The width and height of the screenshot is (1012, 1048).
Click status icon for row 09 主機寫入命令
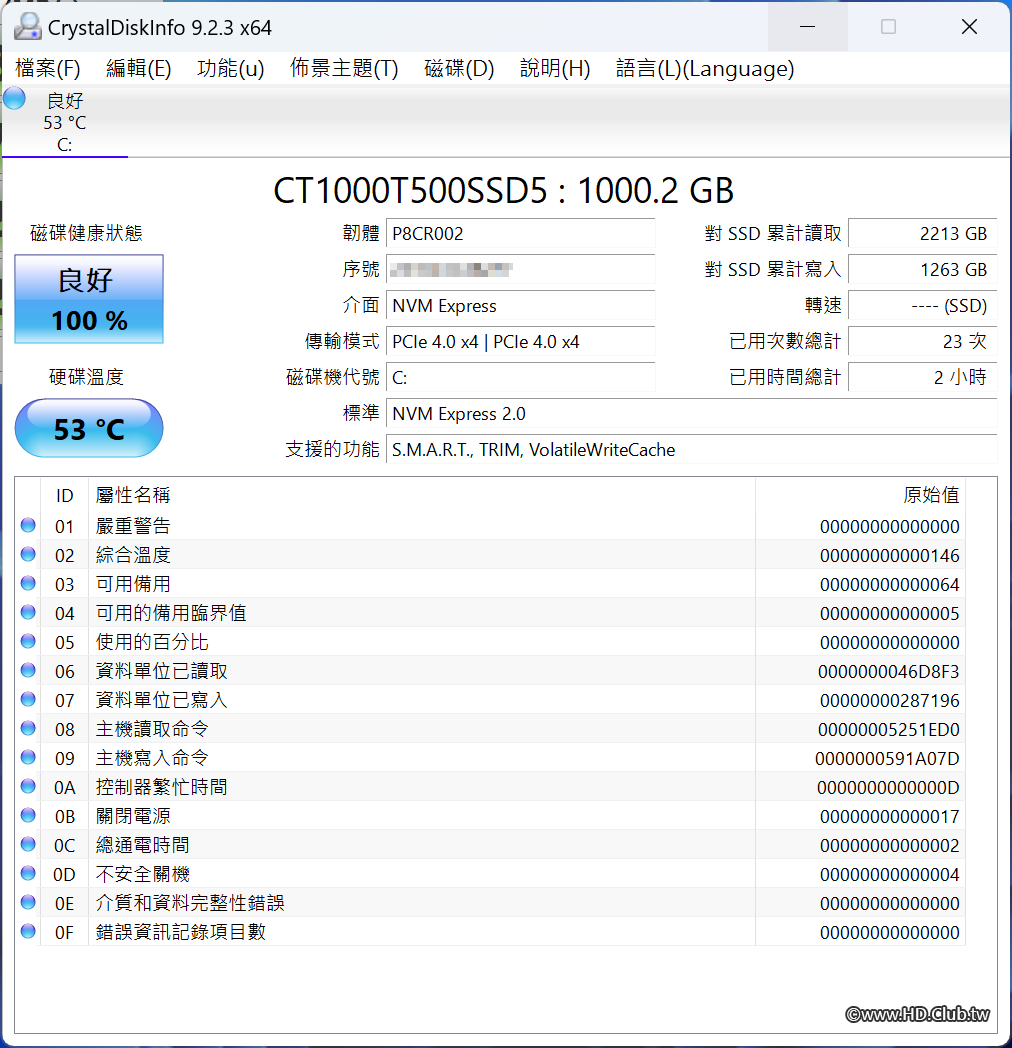(x=28, y=757)
